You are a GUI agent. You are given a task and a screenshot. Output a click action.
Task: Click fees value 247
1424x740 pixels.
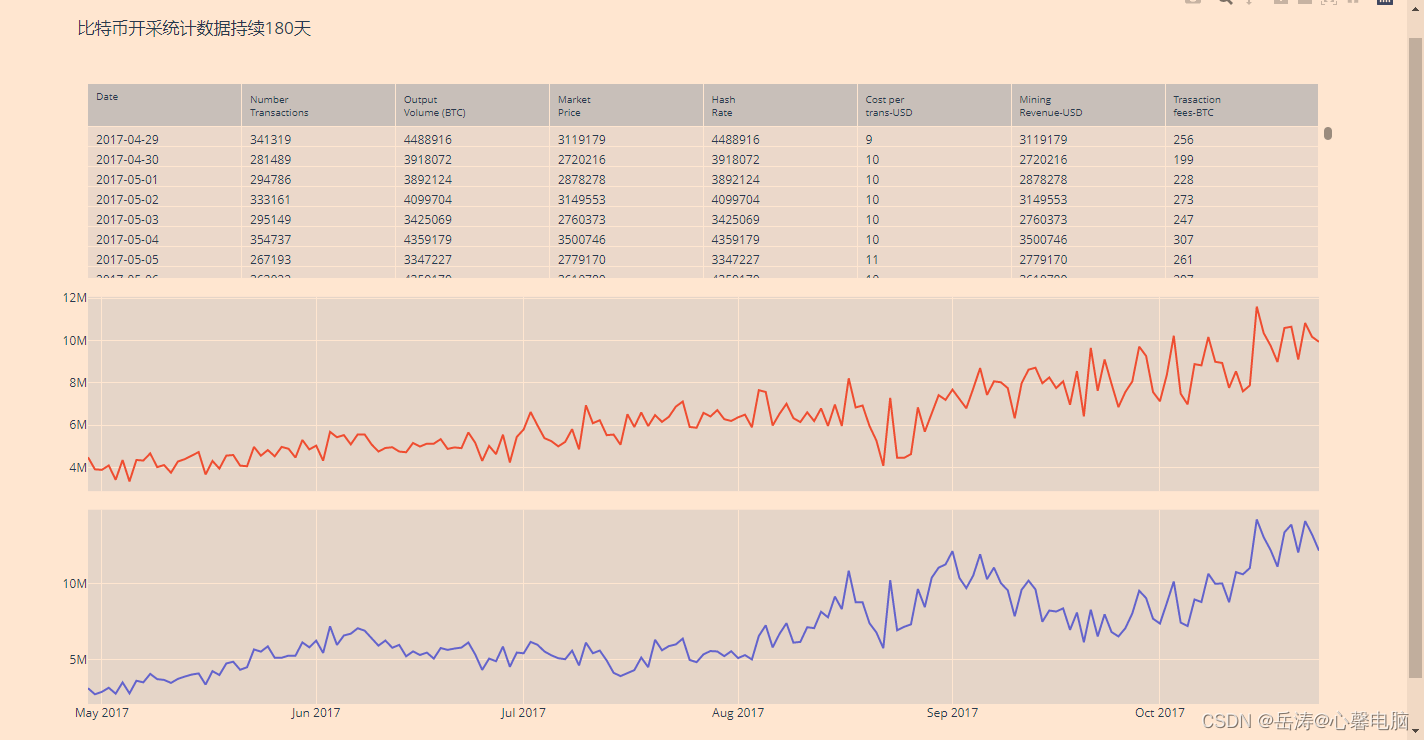pyautogui.click(x=1184, y=220)
